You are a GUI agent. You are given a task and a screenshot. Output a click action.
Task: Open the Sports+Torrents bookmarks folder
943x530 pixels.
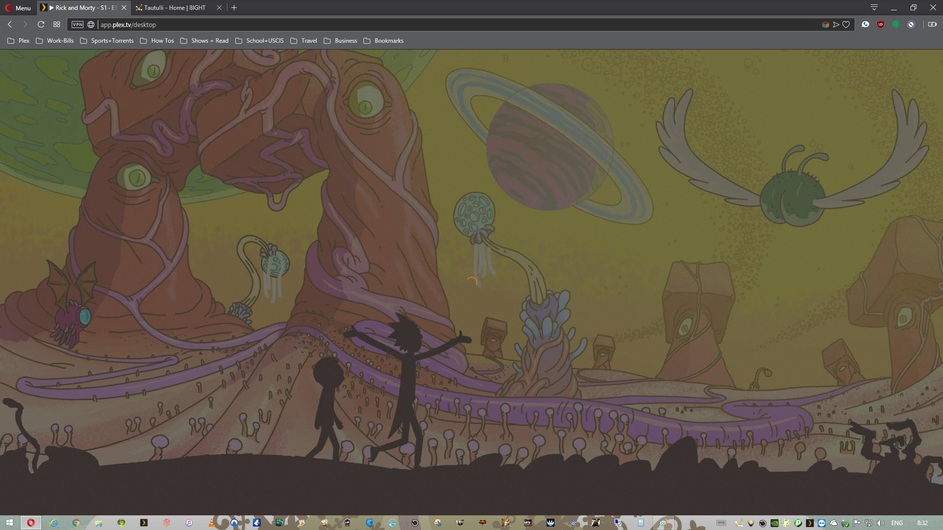coord(106,41)
